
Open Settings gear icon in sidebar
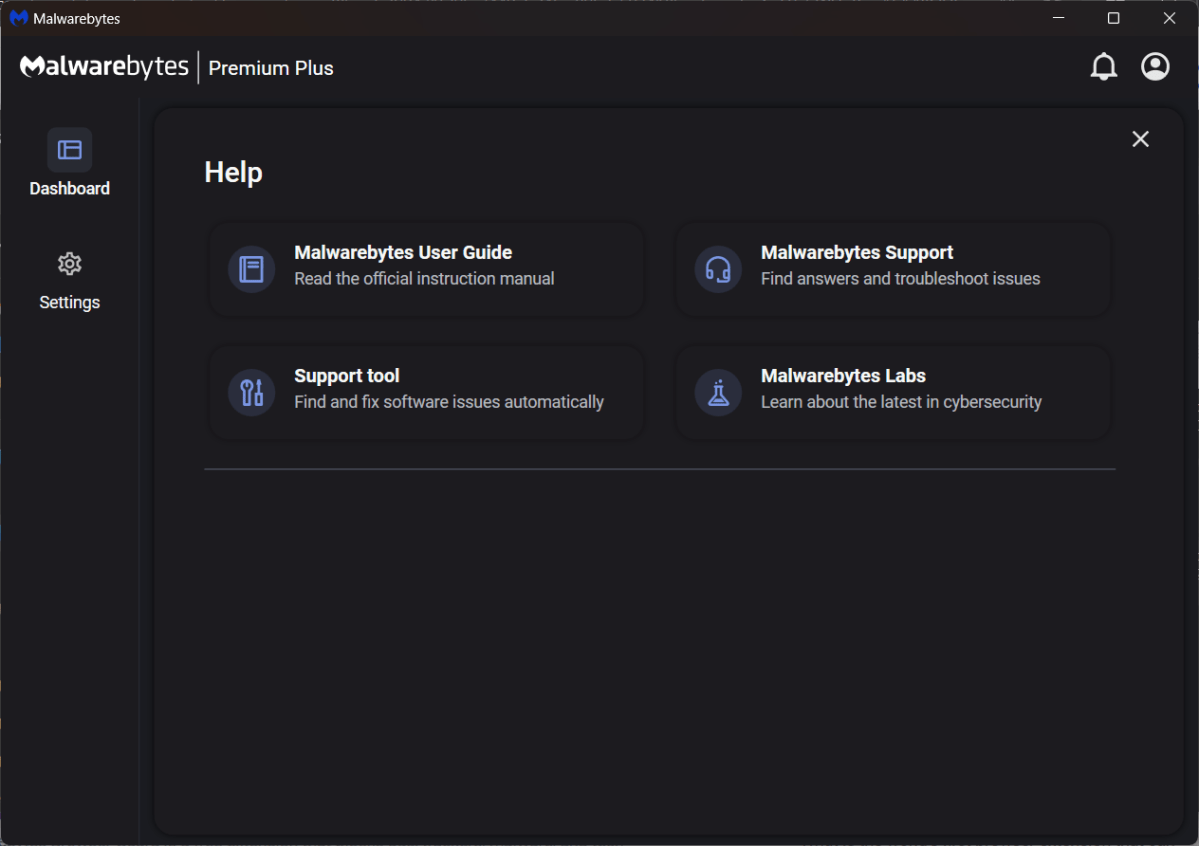pyautogui.click(x=70, y=264)
